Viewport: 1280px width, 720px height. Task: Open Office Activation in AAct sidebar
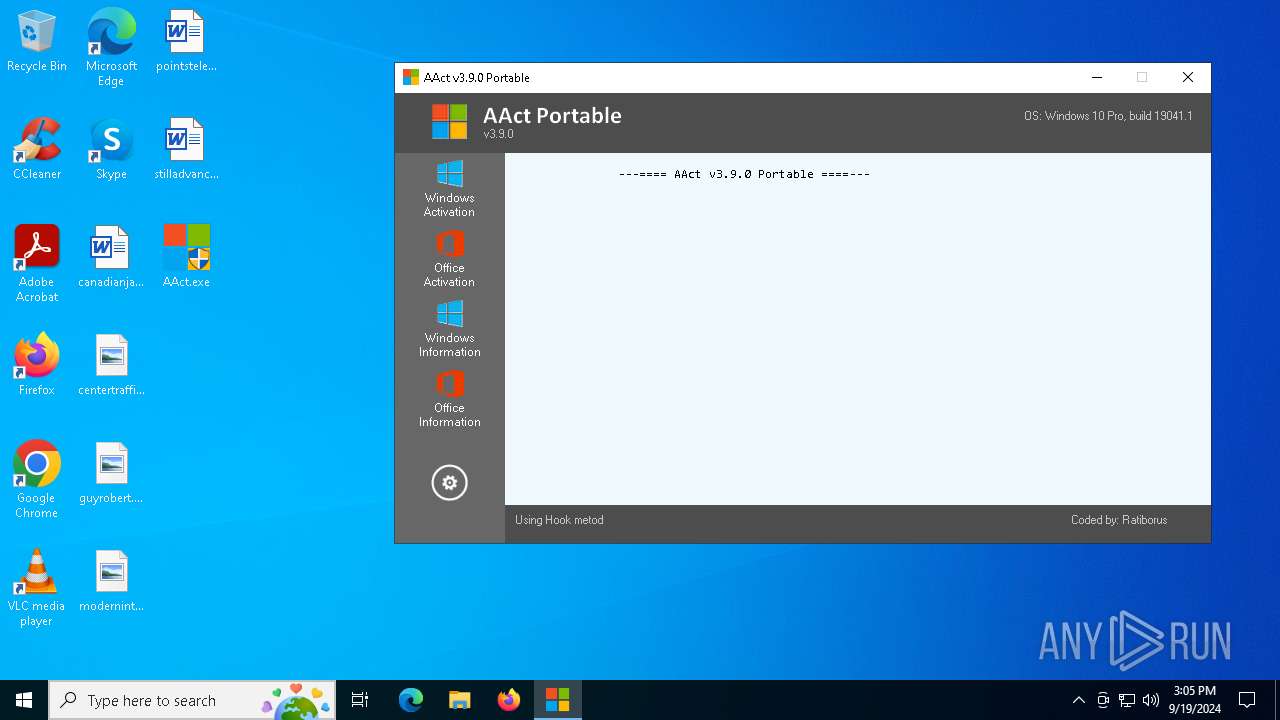click(x=449, y=258)
